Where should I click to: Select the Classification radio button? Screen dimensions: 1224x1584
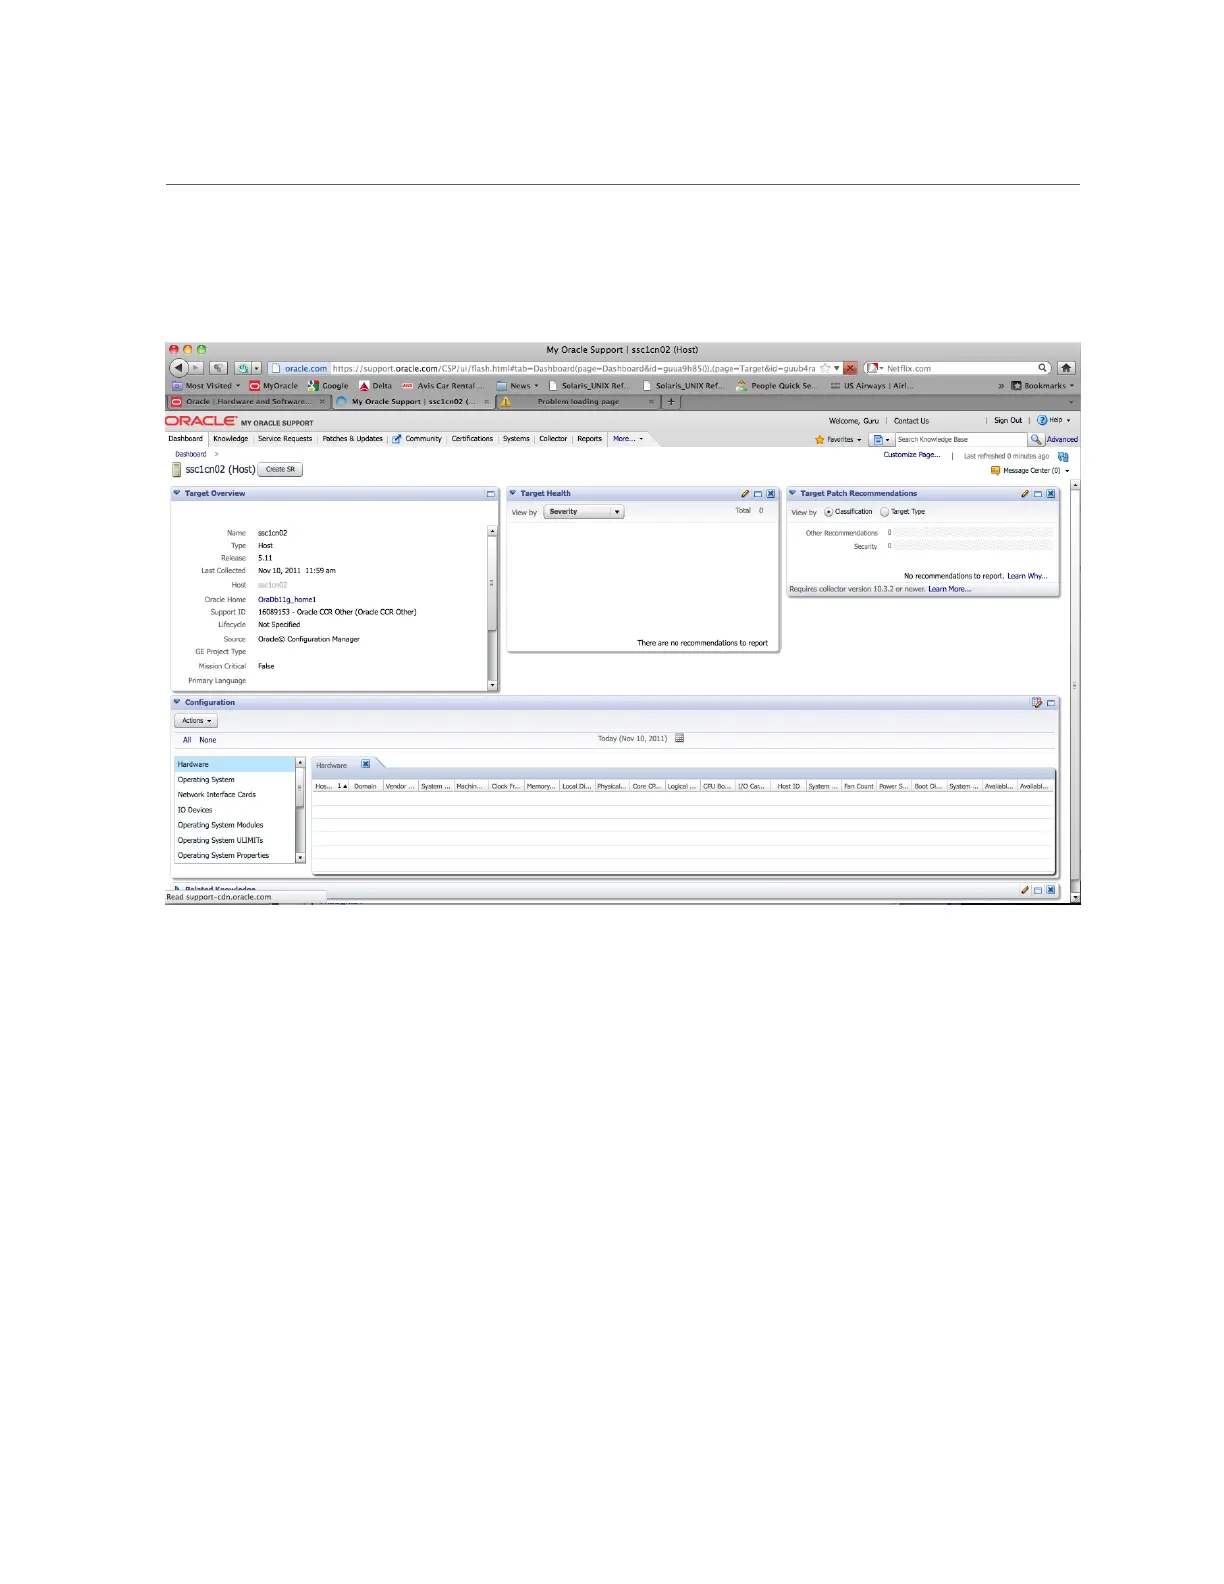(829, 512)
